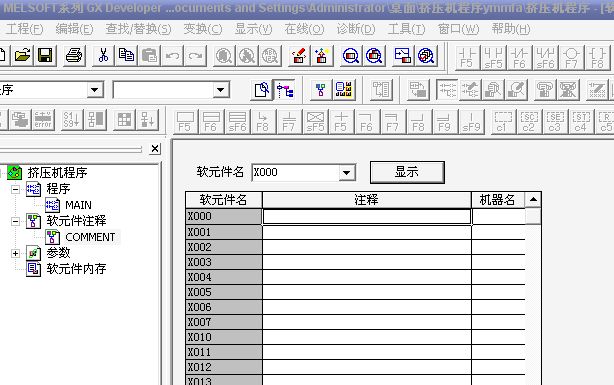Image resolution: width=614 pixels, height=385 pixels.
Task: Click the Save project floppy icon
Action: (x=45, y=56)
